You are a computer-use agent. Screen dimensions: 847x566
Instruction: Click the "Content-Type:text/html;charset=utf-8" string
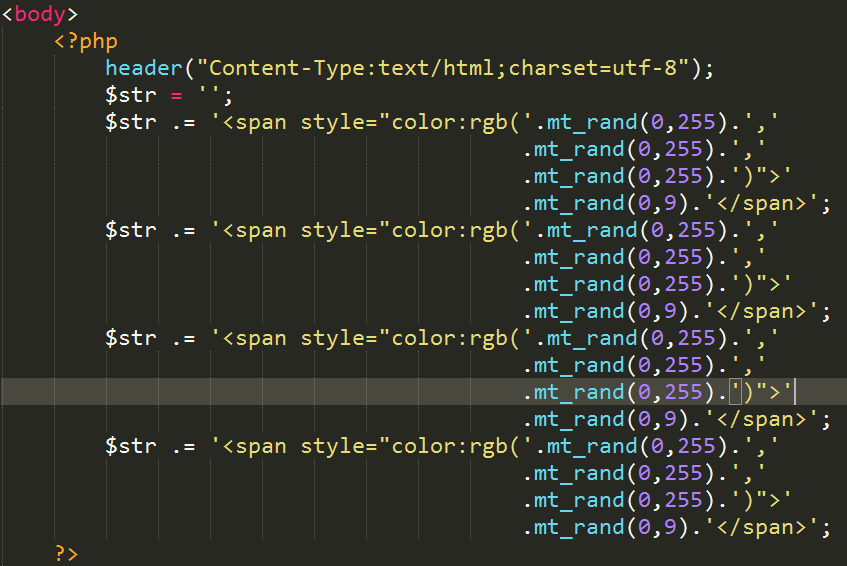click(x=443, y=68)
